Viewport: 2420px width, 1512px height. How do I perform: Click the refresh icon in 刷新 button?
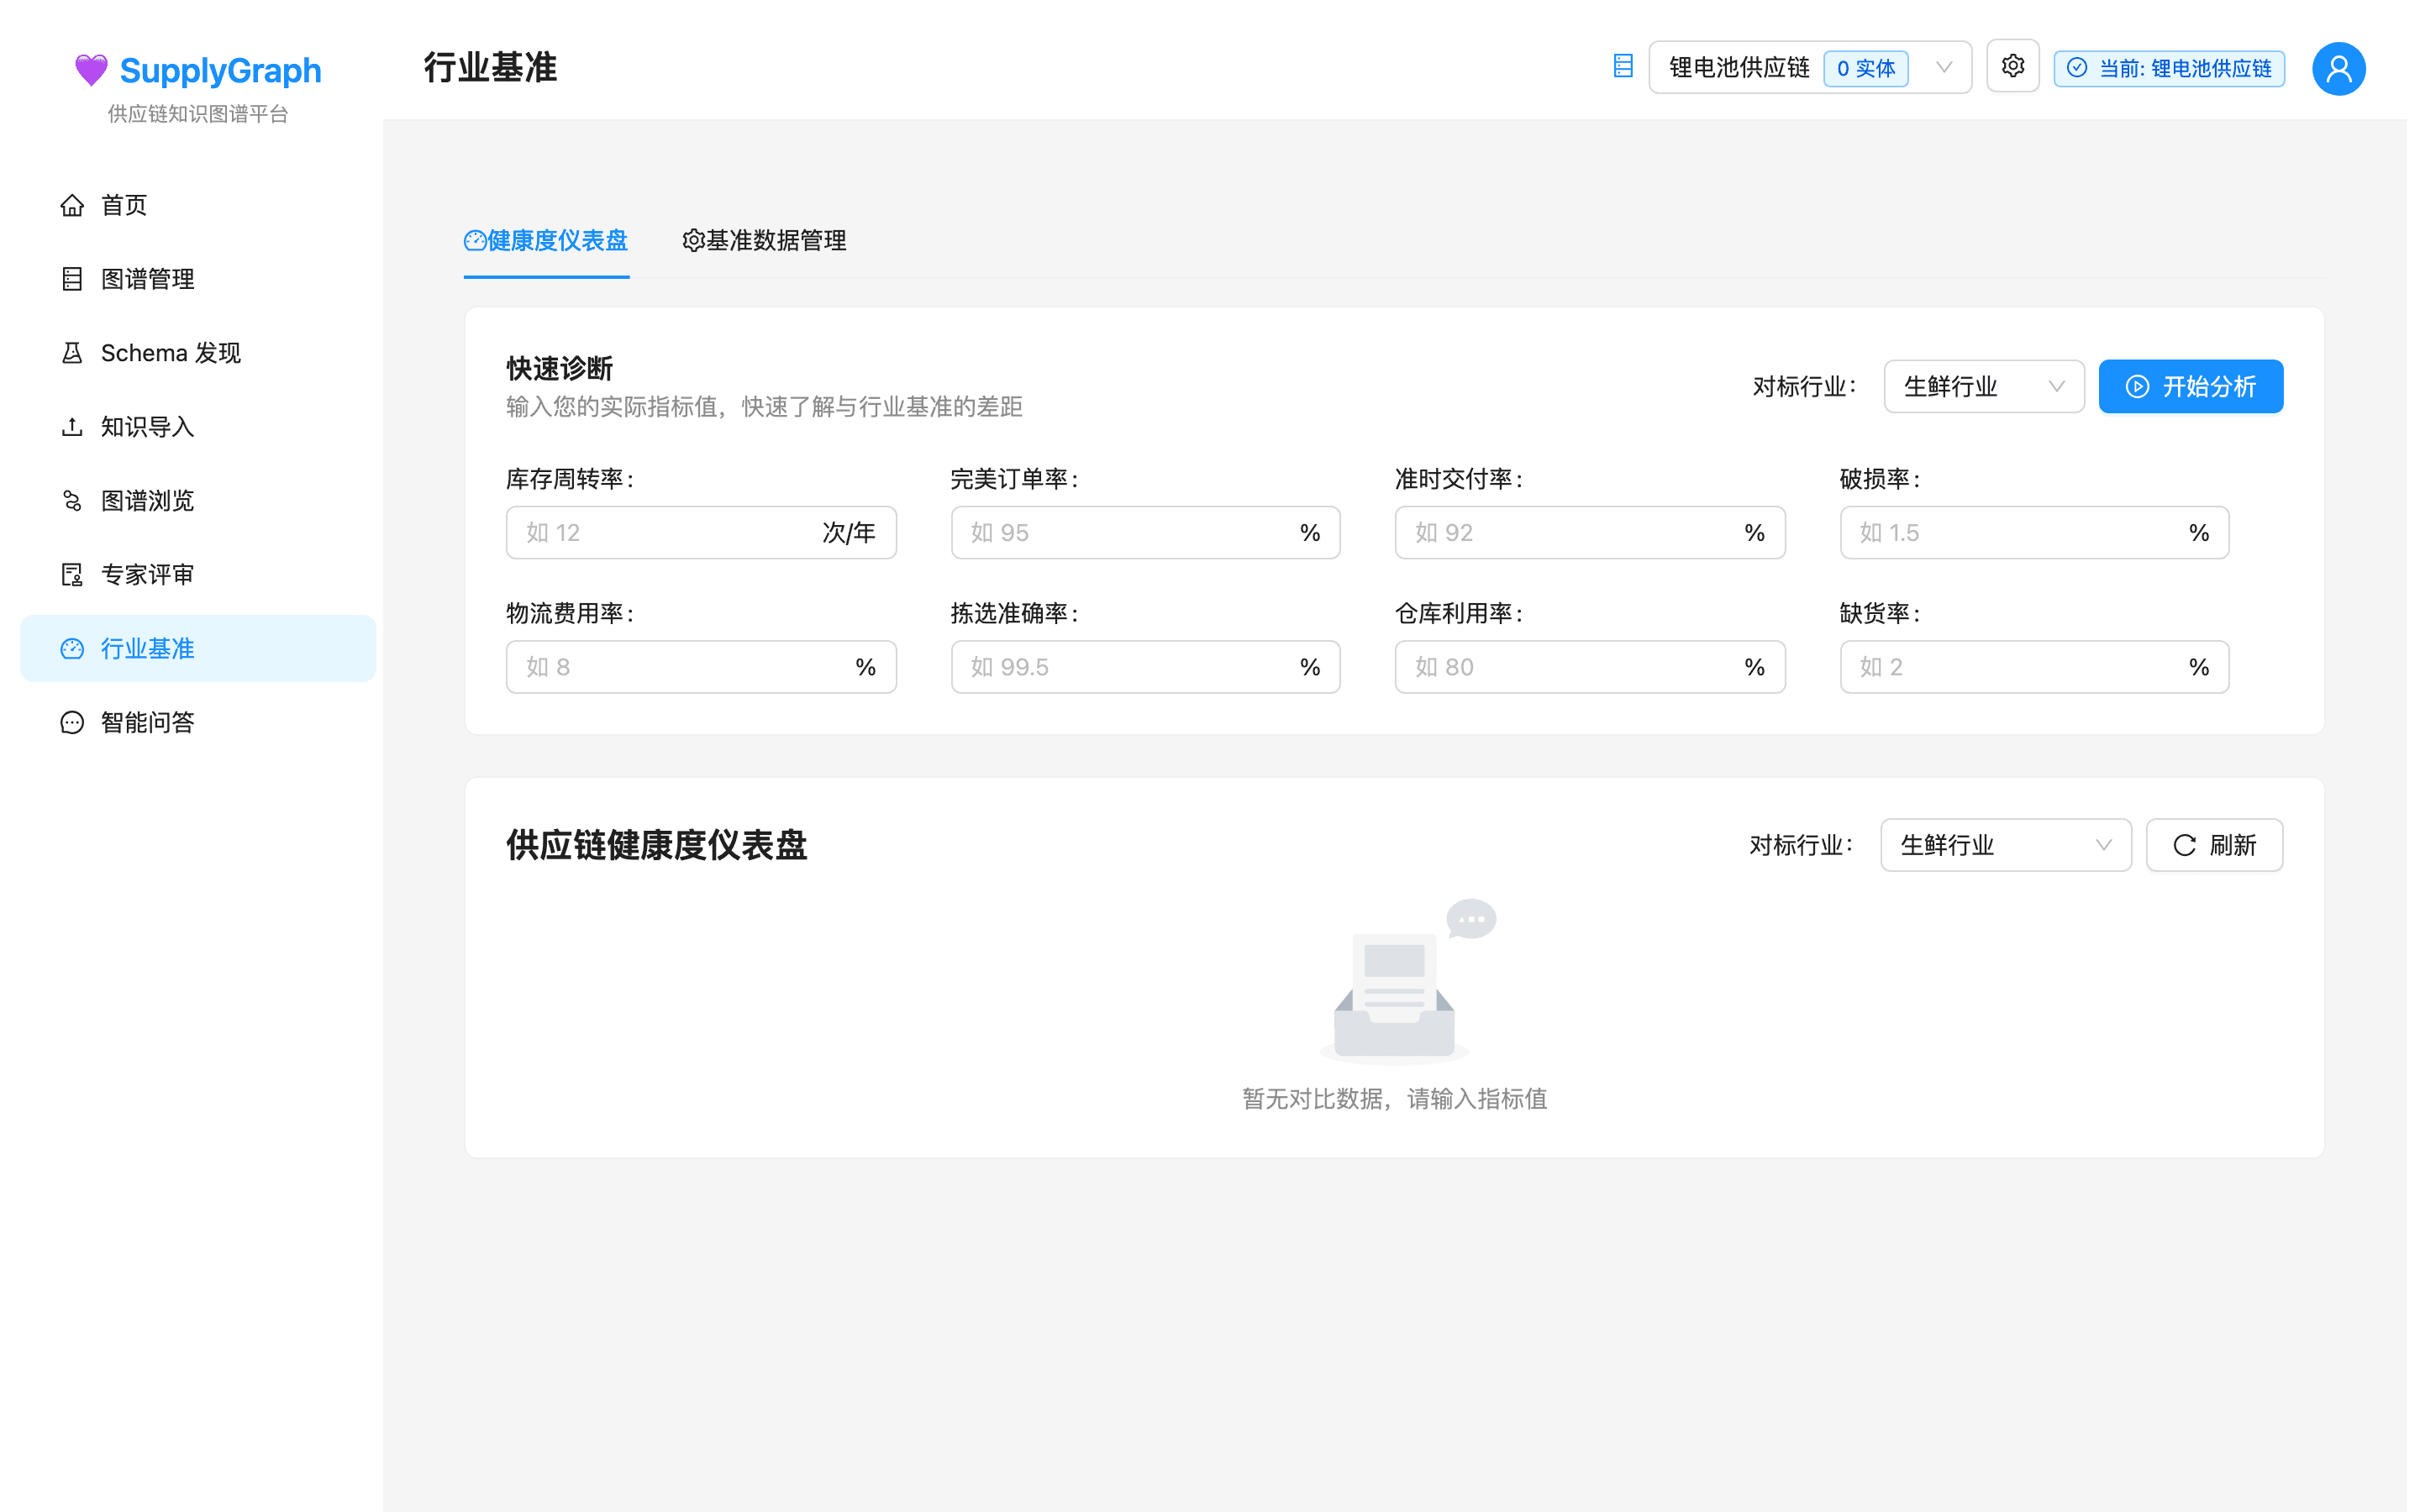pyautogui.click(x=2184, y=845)
